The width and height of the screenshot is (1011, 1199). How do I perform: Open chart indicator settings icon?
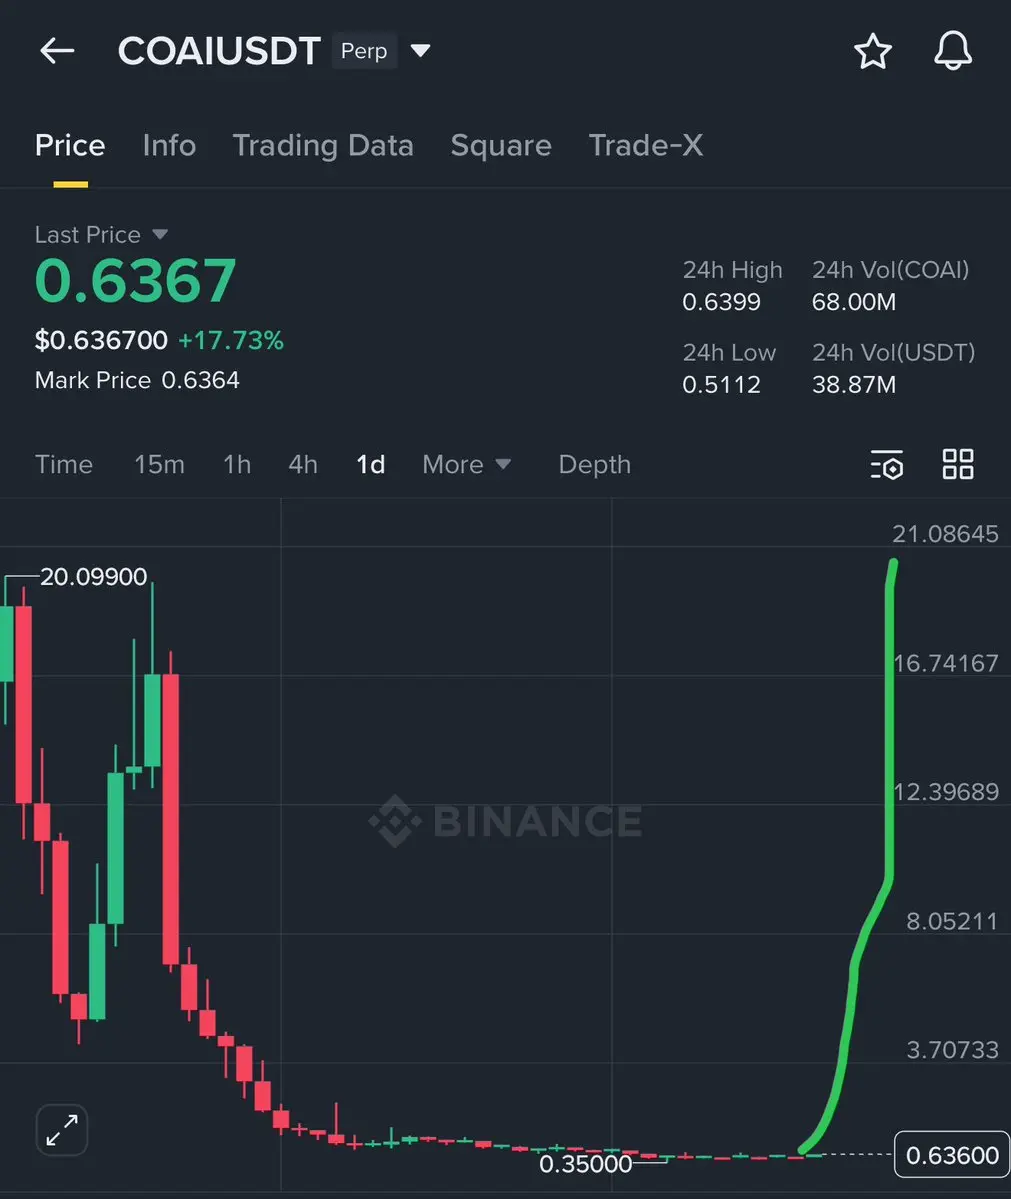coord(887,464)
